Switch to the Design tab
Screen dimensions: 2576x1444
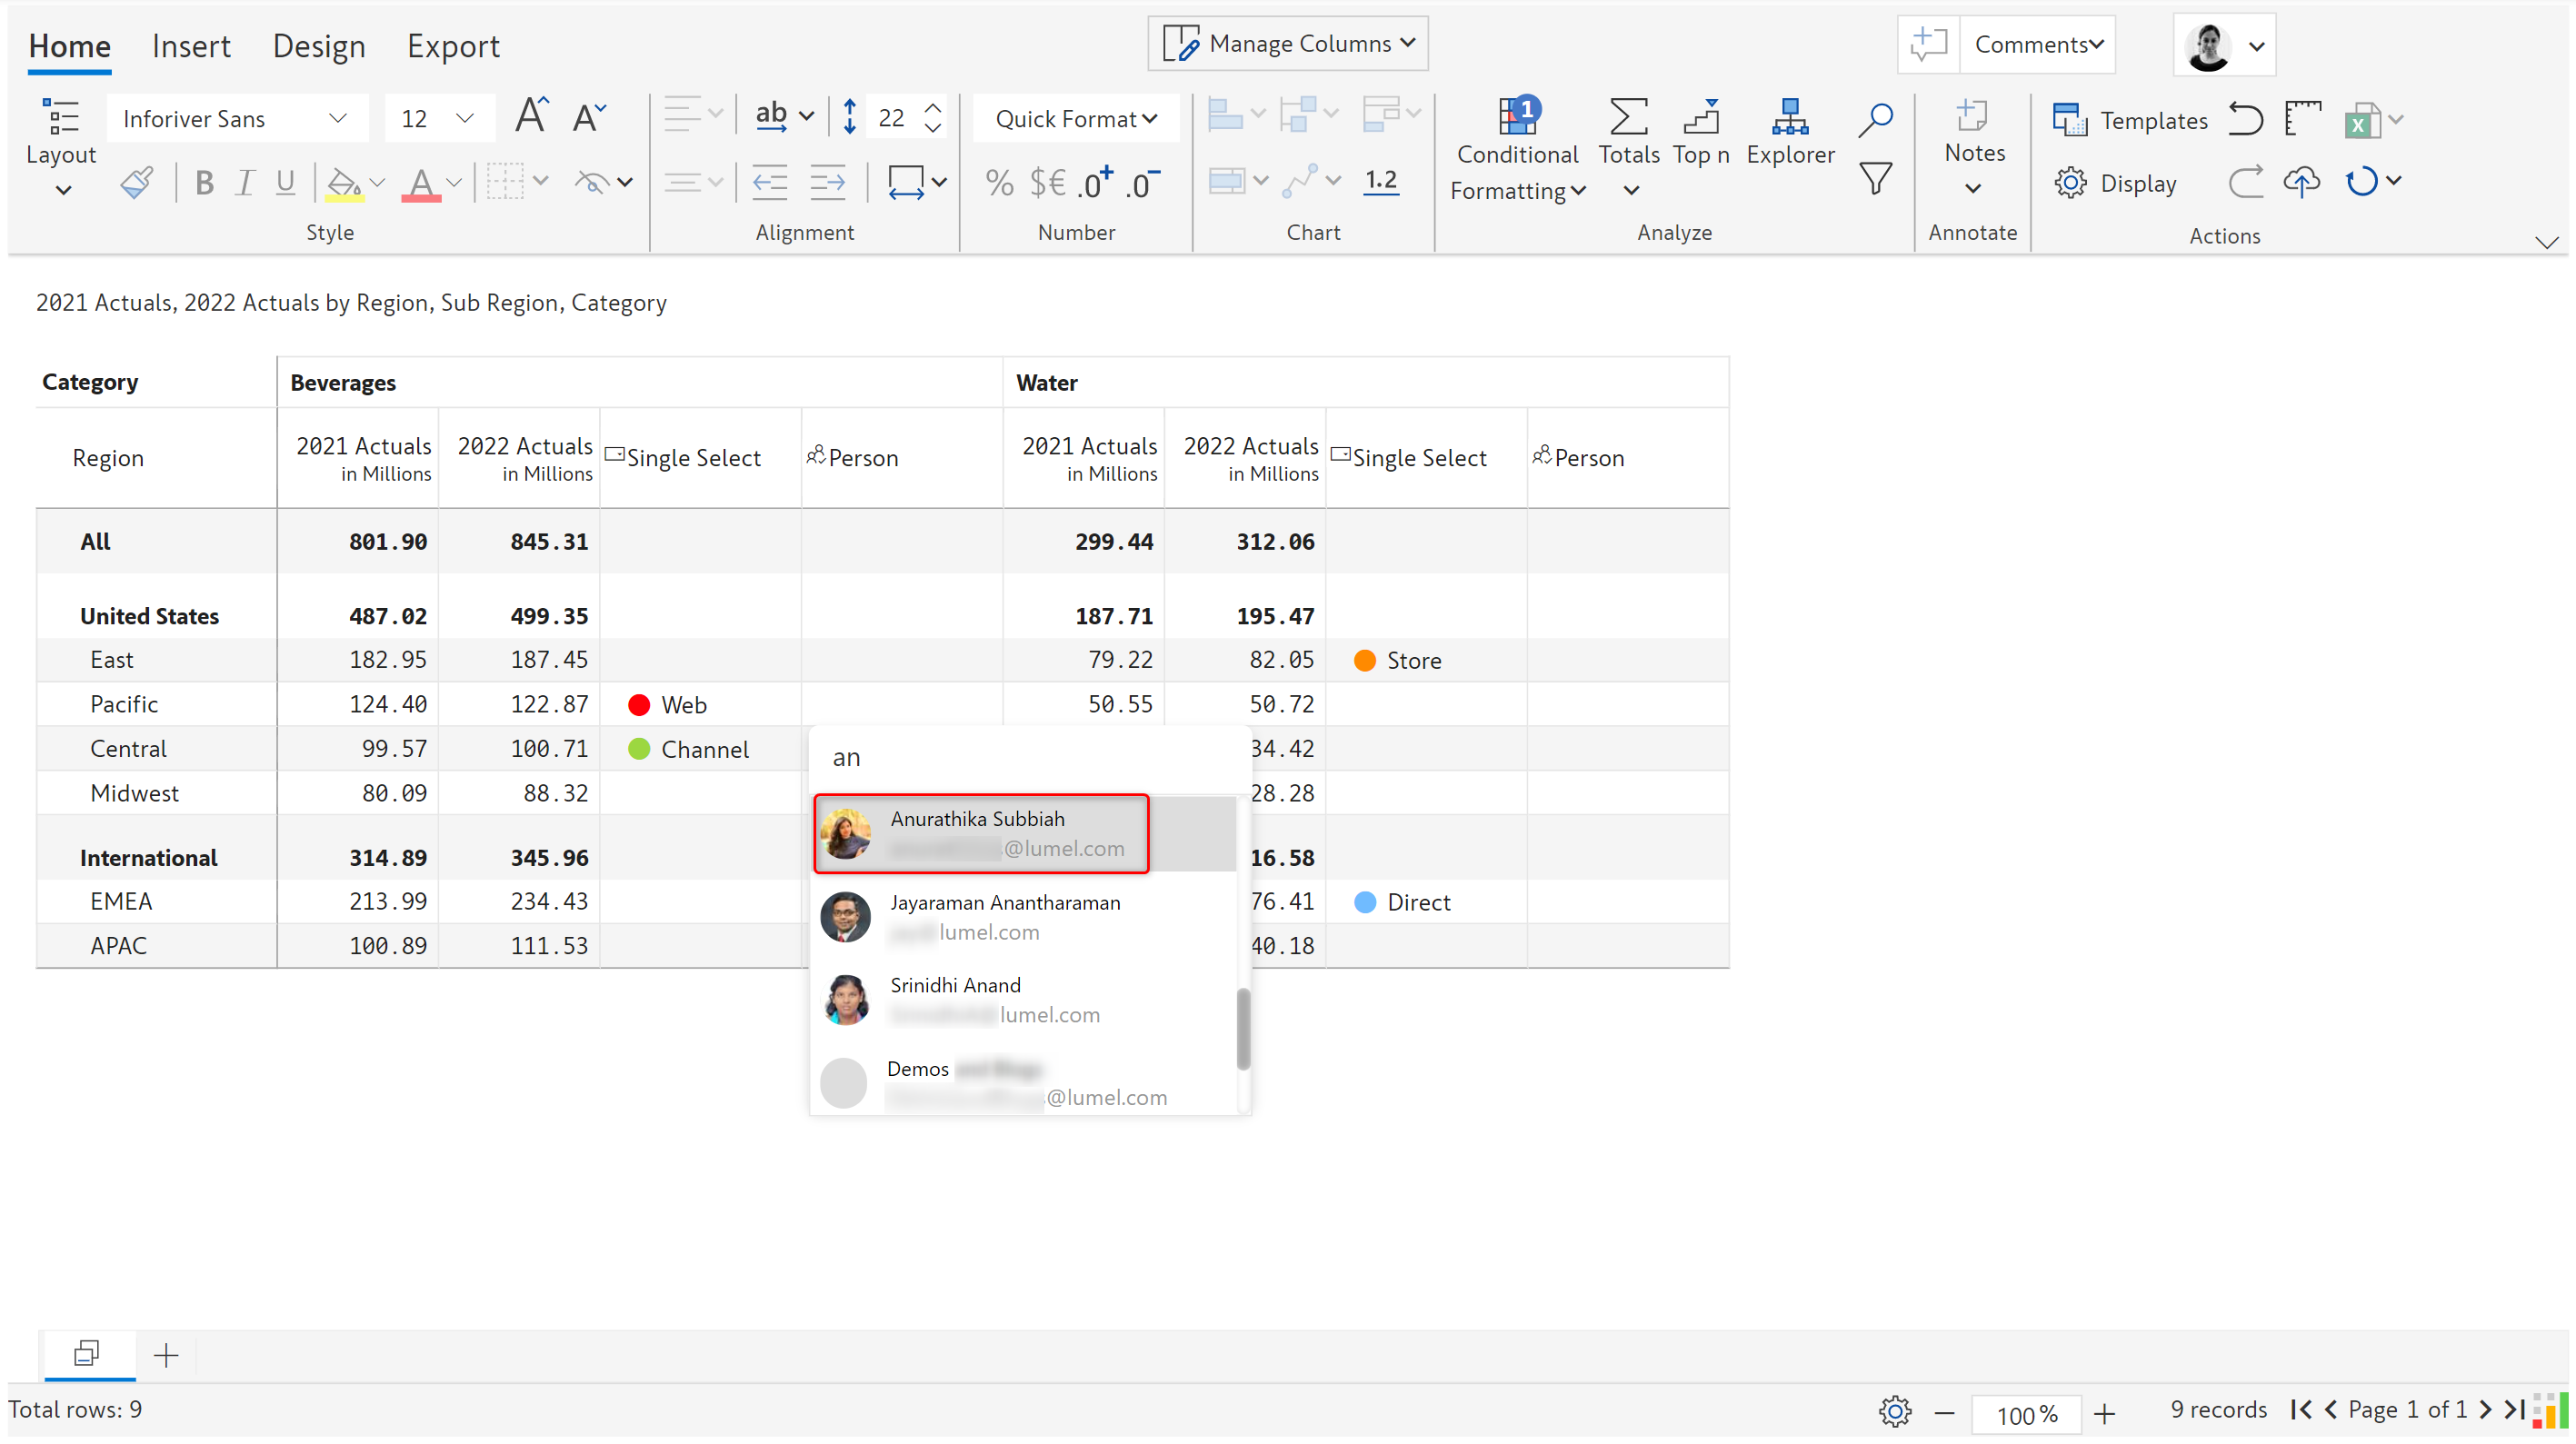pyautogui.click(x=318, y=46)
